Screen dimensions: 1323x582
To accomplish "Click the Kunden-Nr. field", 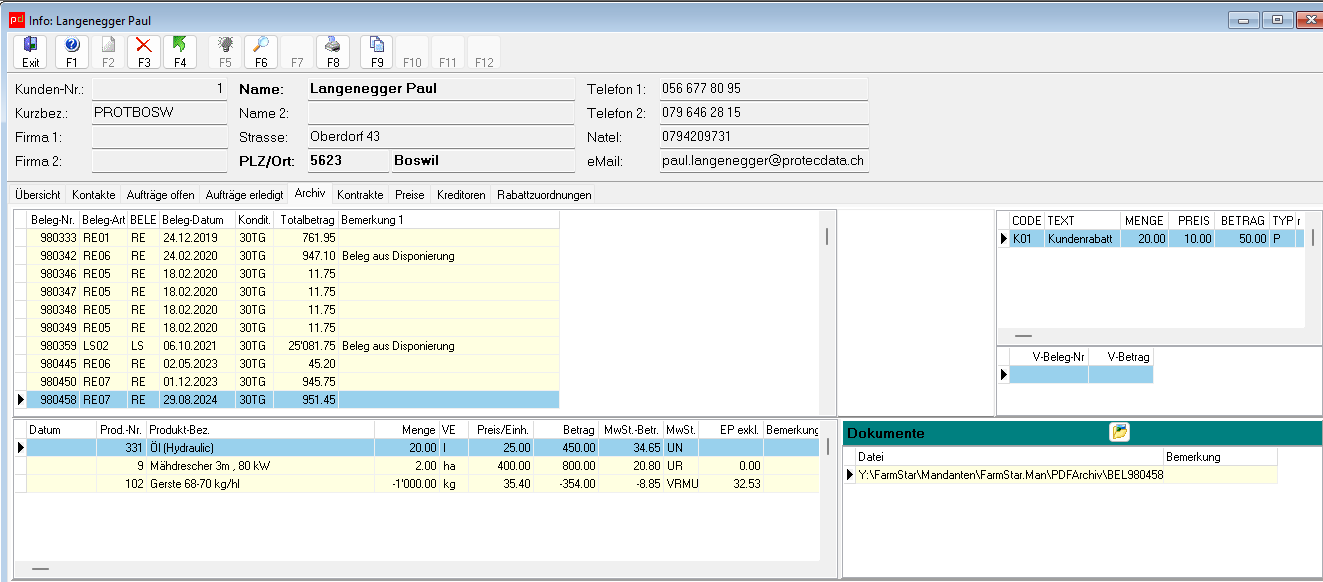I will tap(160, 89).
